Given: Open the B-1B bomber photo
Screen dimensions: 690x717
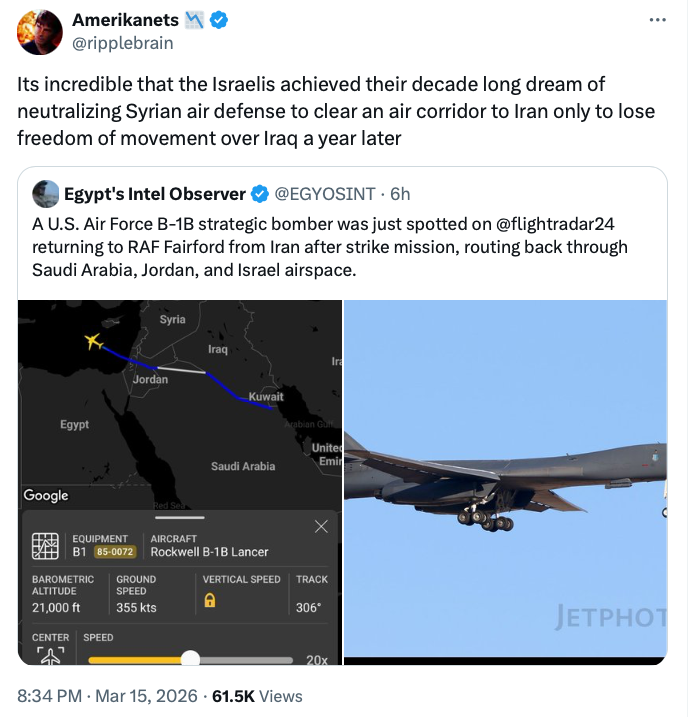Looking at the screenshot, I should 505,481.
